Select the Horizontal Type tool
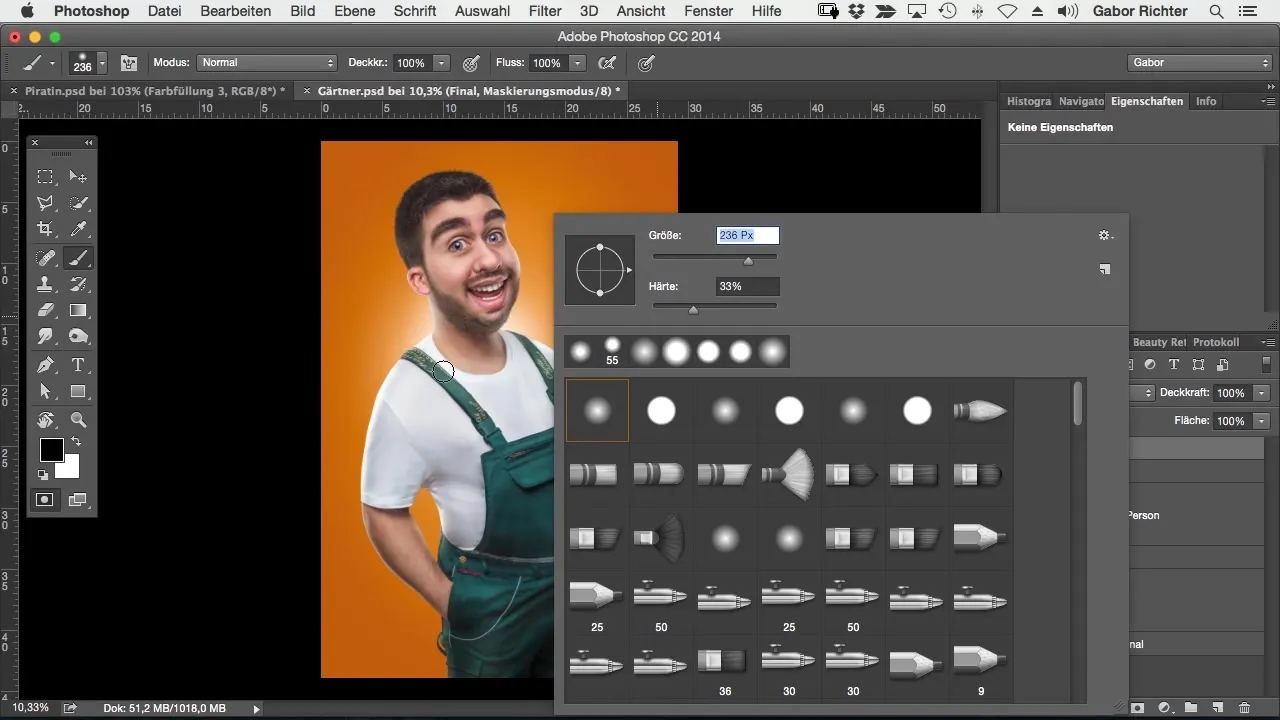 78,365
